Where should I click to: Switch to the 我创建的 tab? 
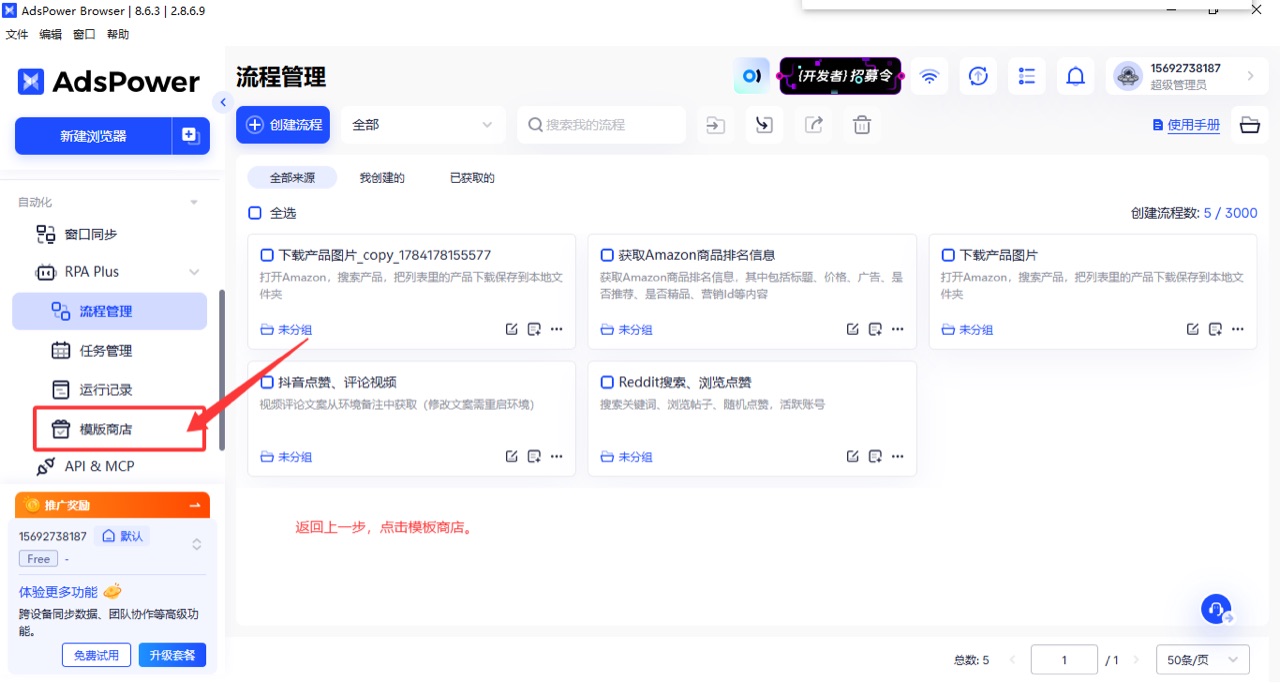click(x=382, y=178)
